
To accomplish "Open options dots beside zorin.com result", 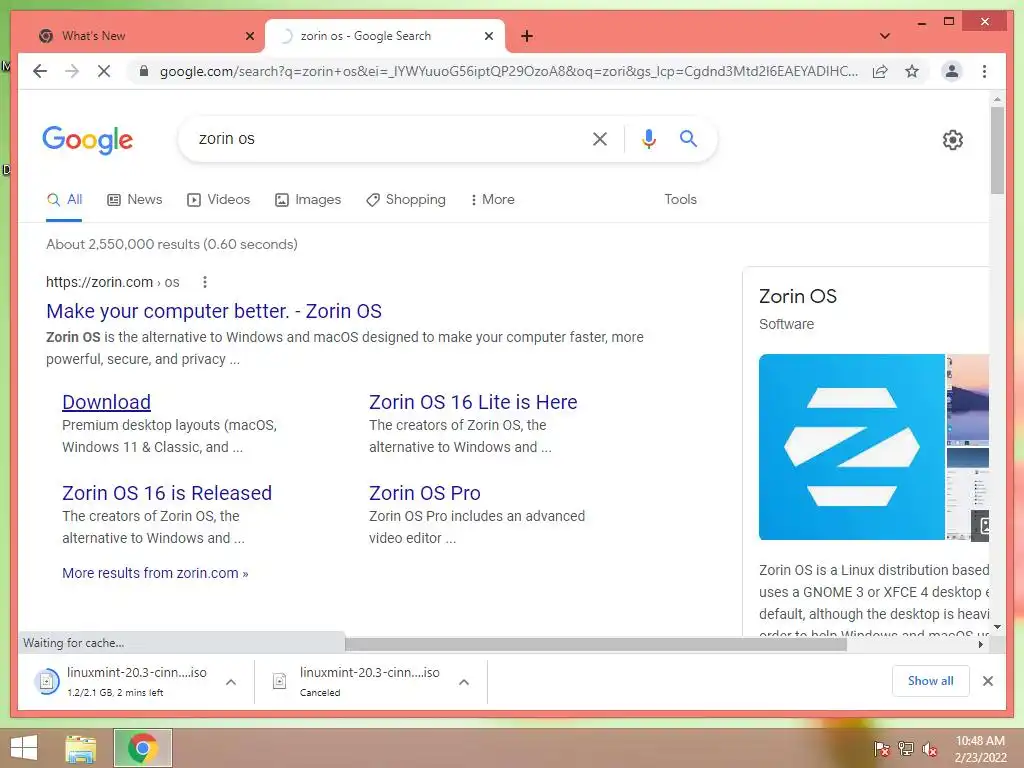I will 205,282.
